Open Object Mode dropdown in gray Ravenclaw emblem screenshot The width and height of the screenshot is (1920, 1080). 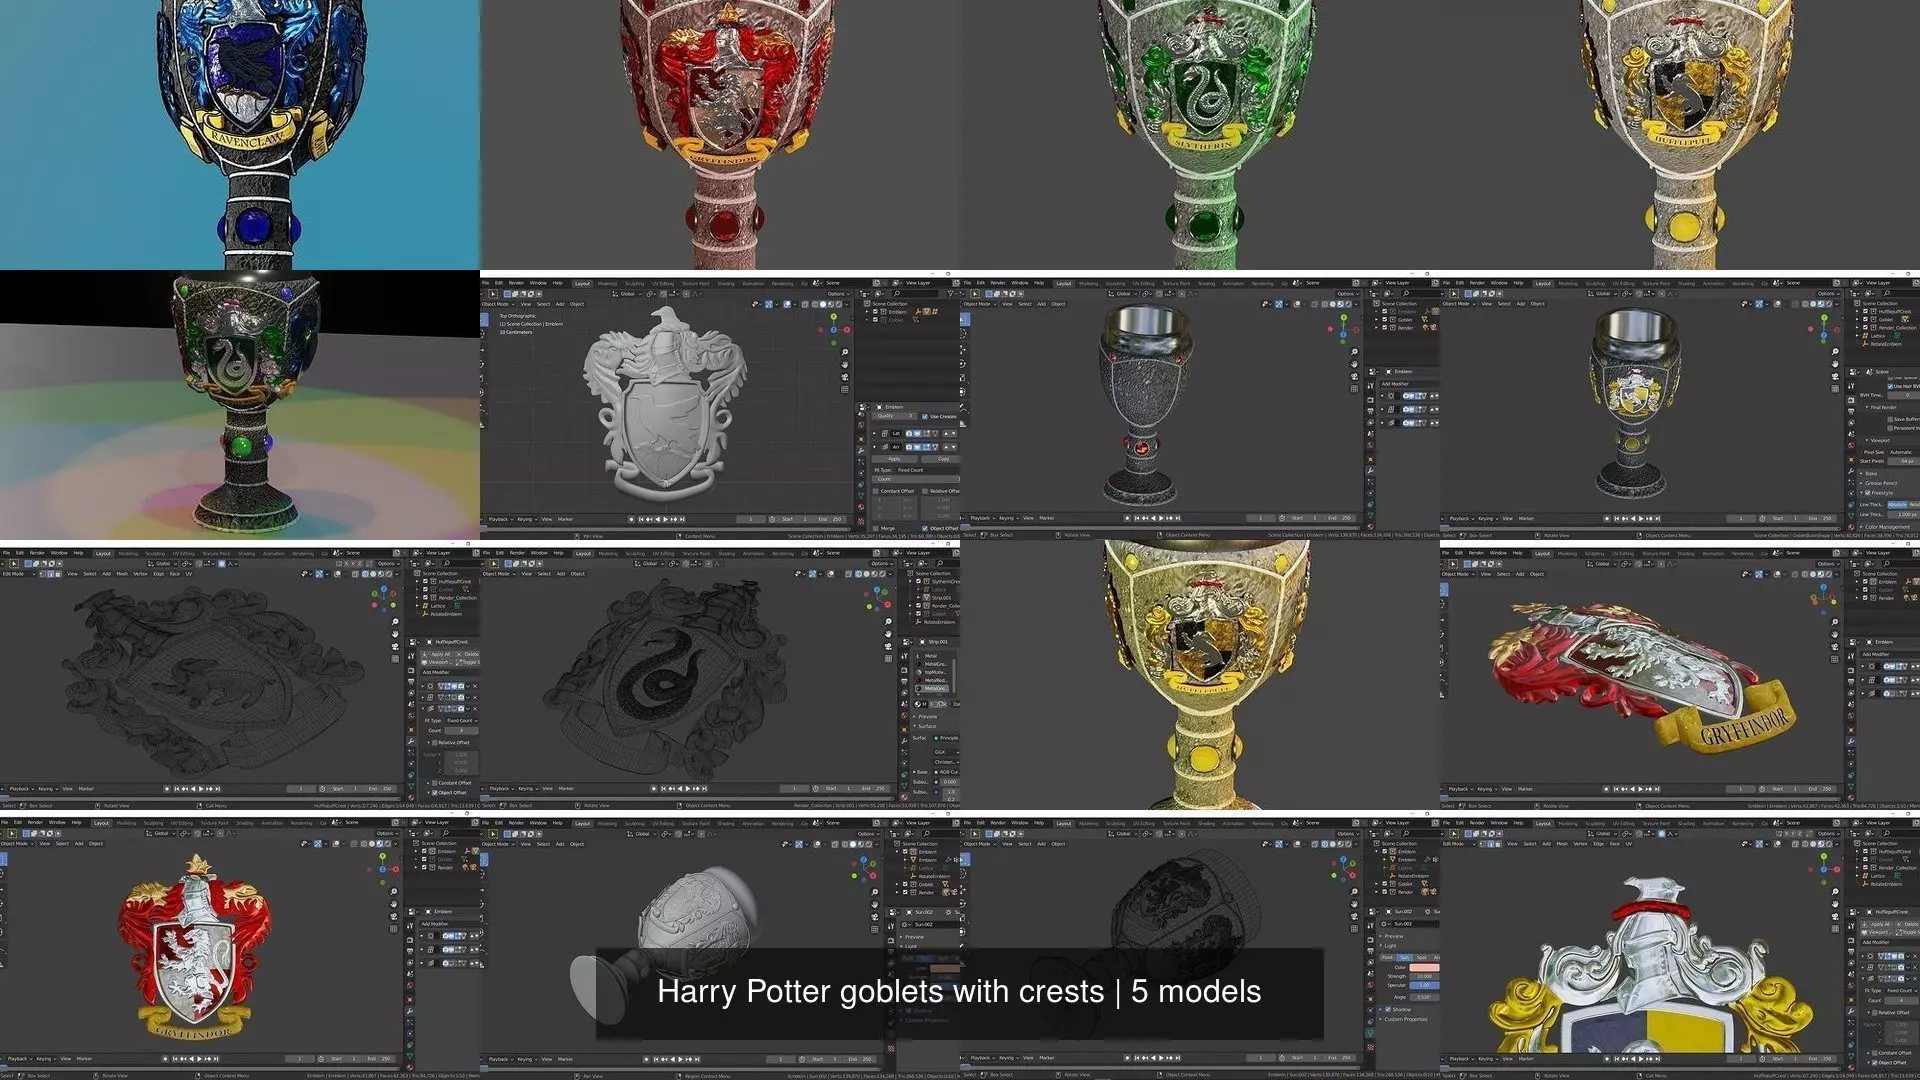498,304
